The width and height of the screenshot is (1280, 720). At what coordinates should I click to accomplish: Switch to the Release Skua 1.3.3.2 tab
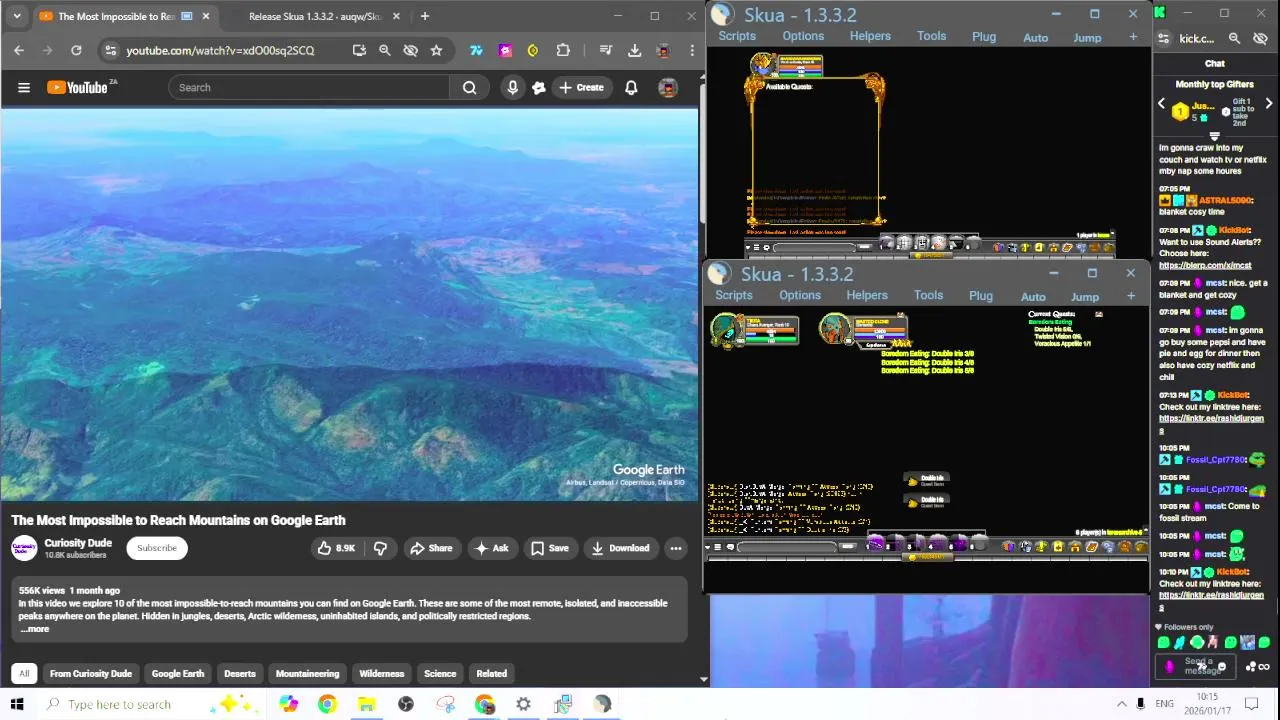(315, 16)
